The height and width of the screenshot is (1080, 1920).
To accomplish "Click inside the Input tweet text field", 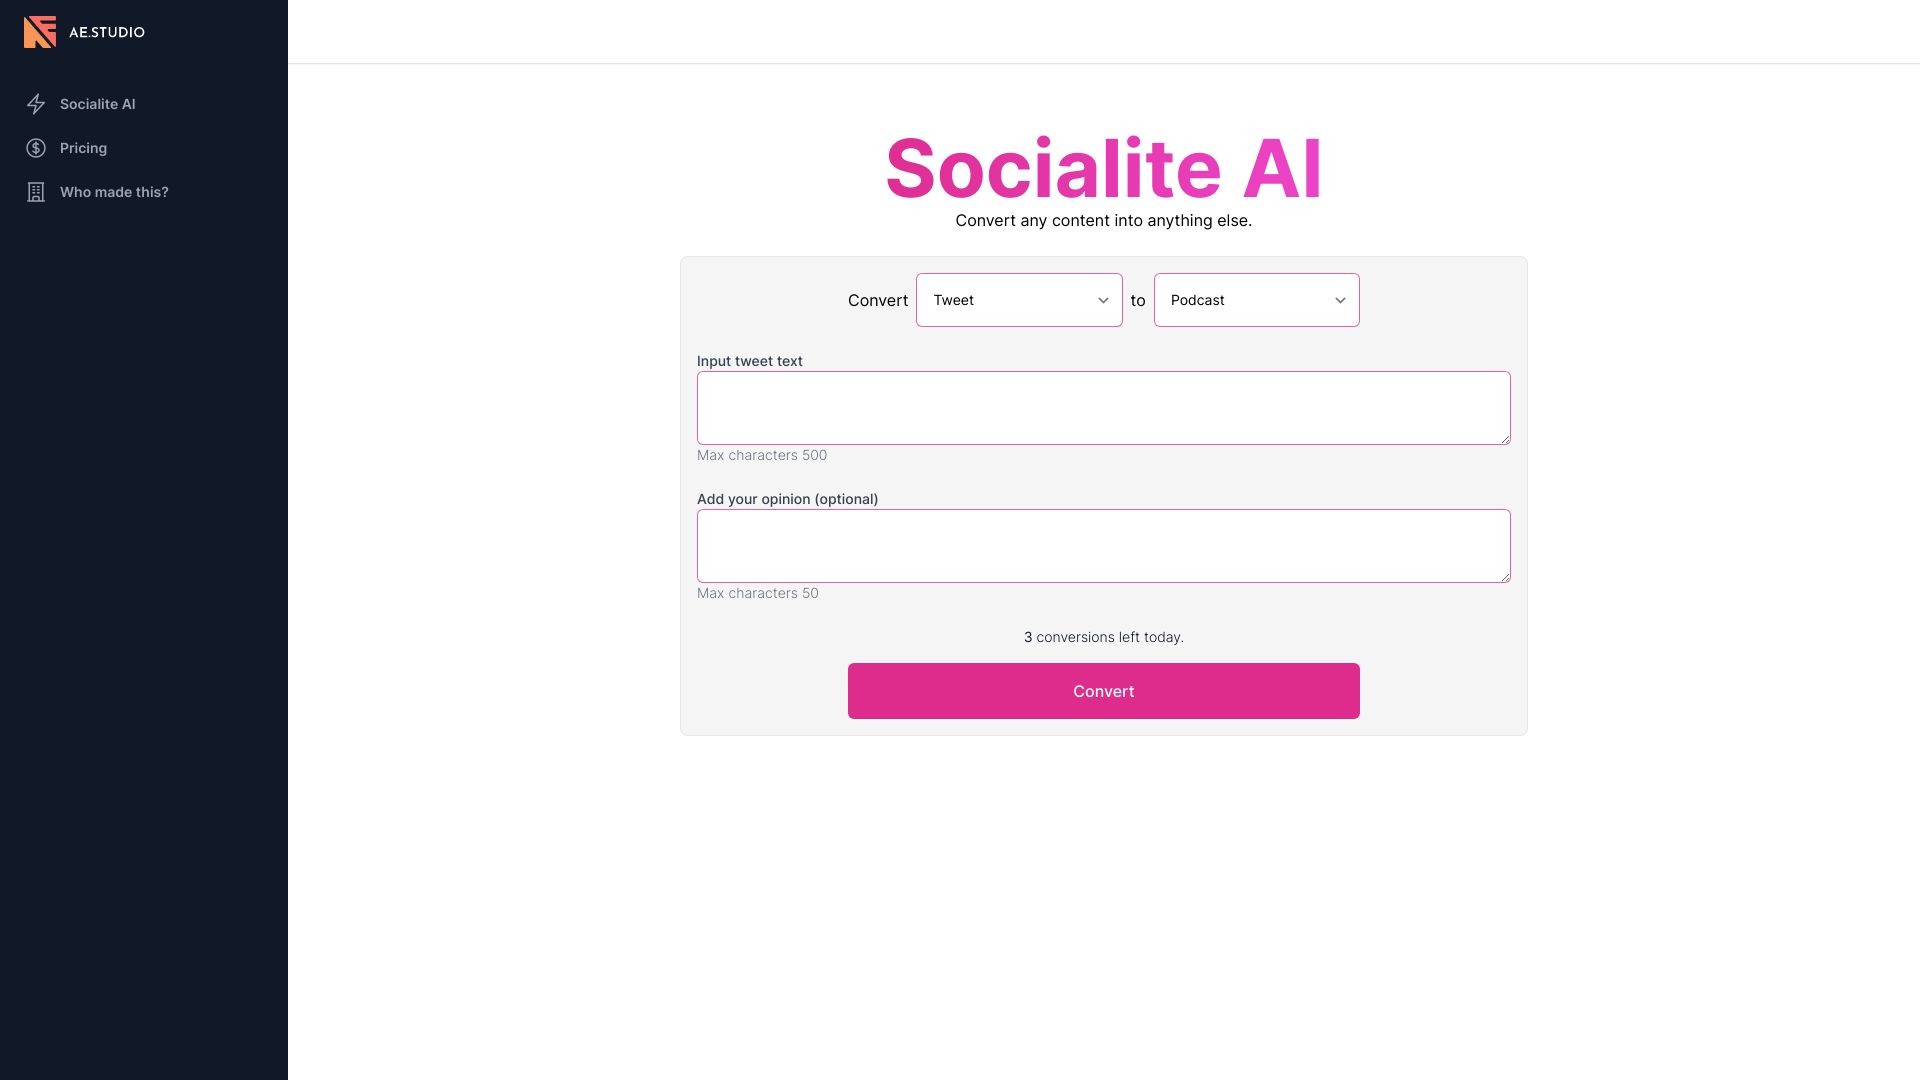I will 1103,407.
